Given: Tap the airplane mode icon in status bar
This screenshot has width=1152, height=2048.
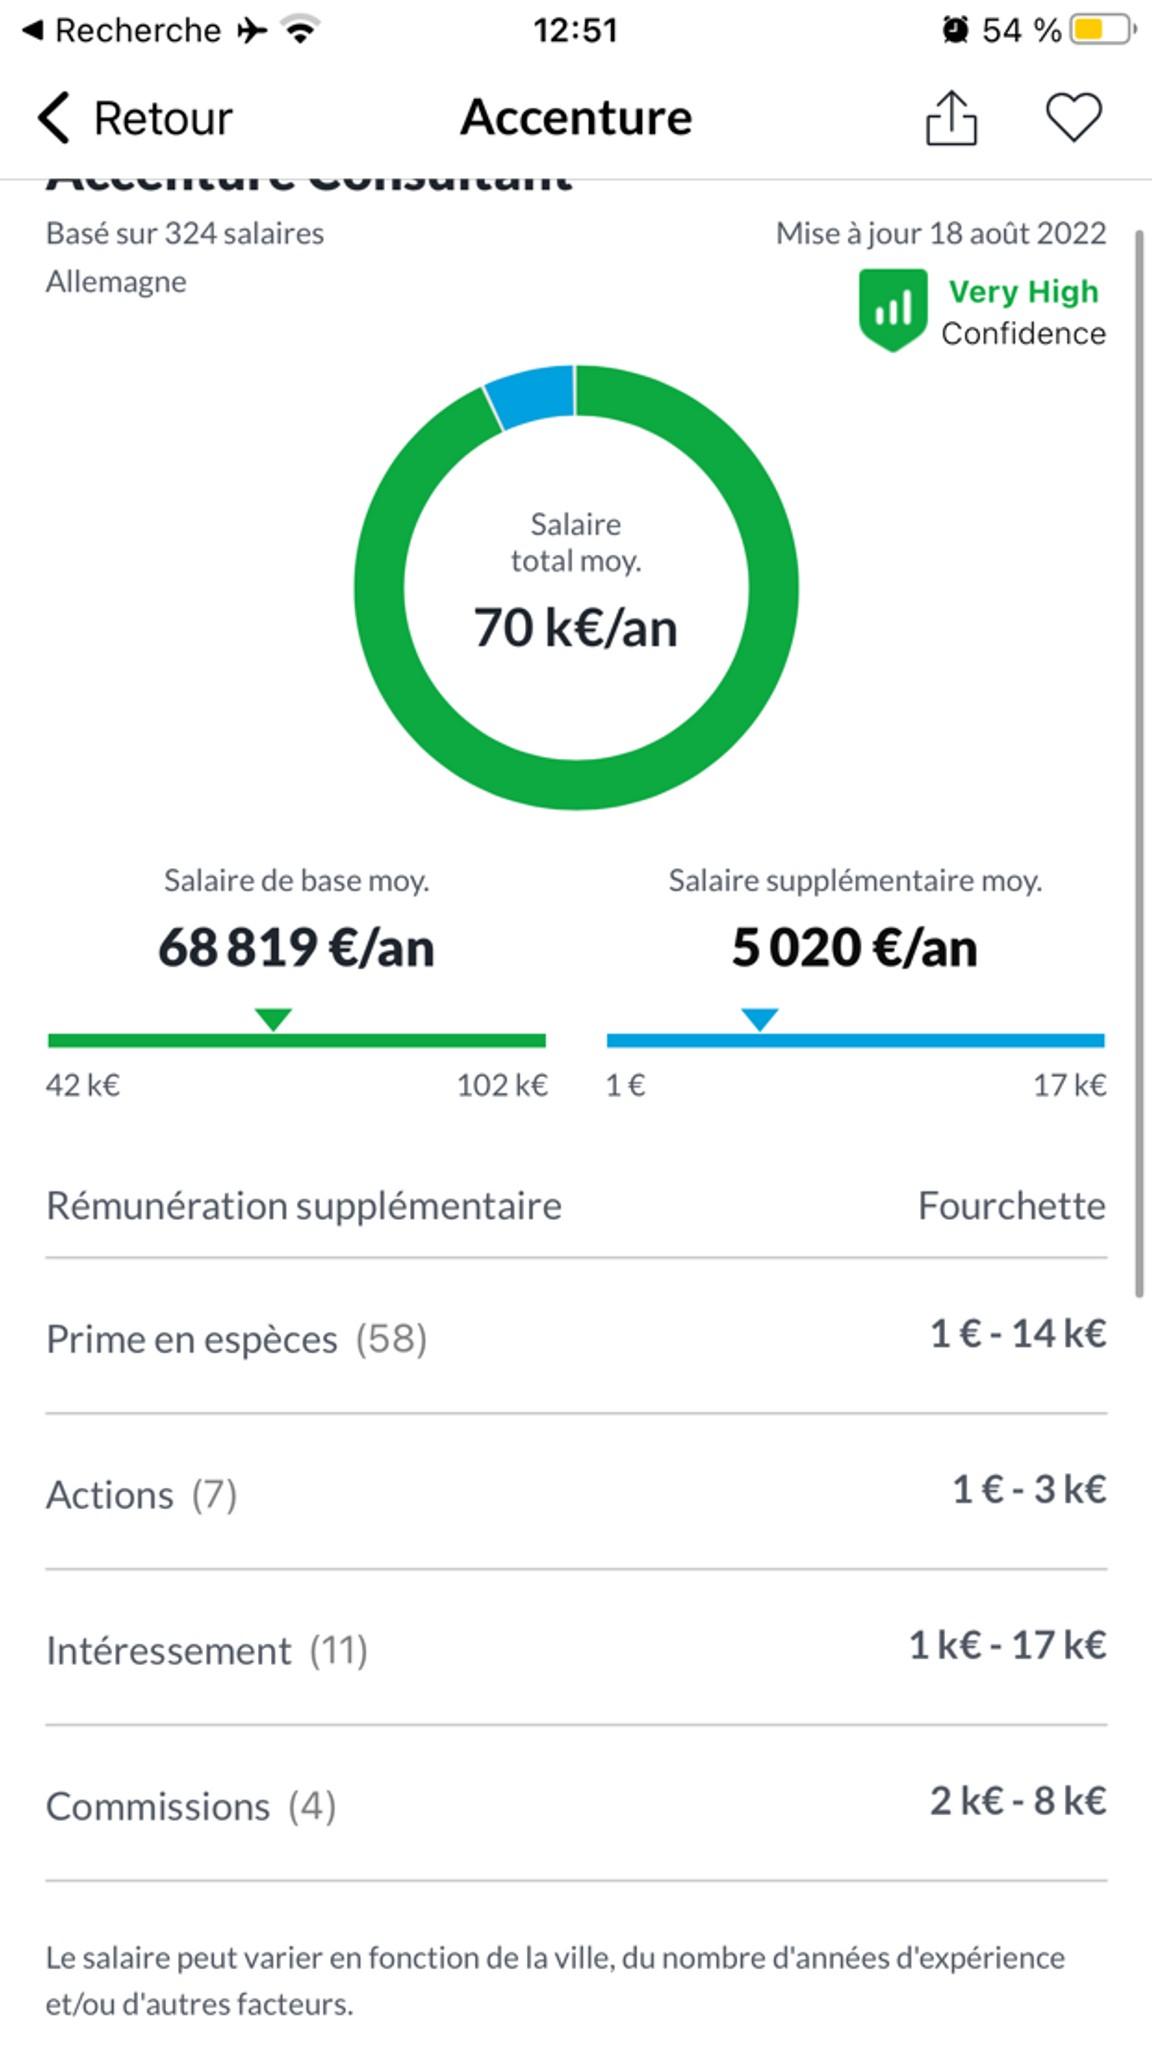Looking at the screenshot, I should point(253,30).
